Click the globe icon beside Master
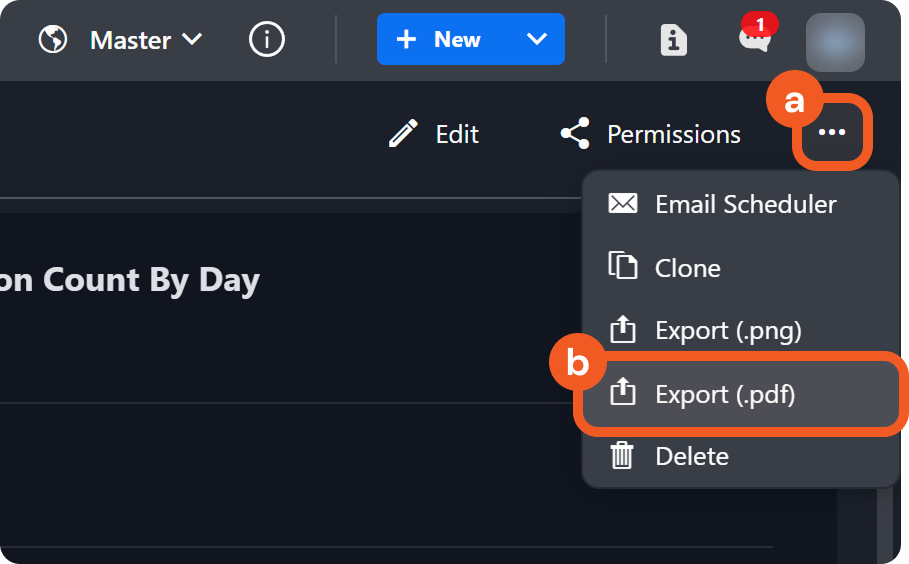 point(52,40)
